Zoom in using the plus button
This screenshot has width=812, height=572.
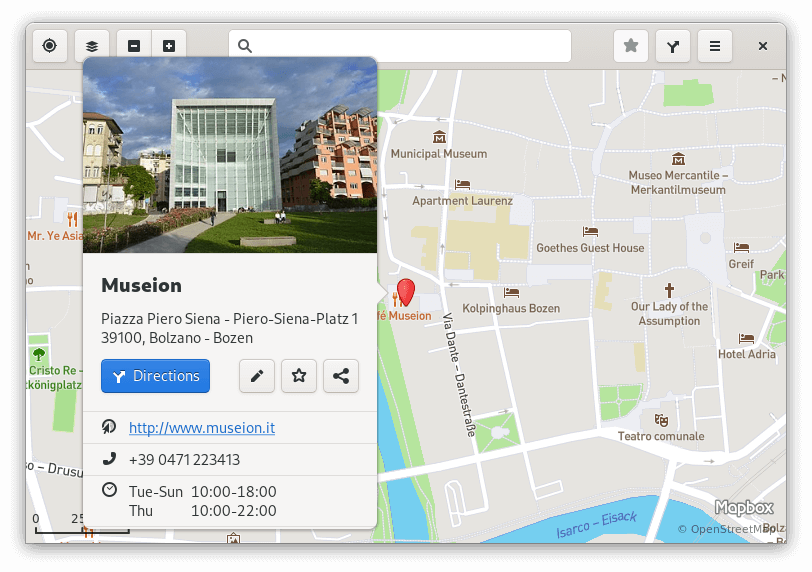point(169,46)
